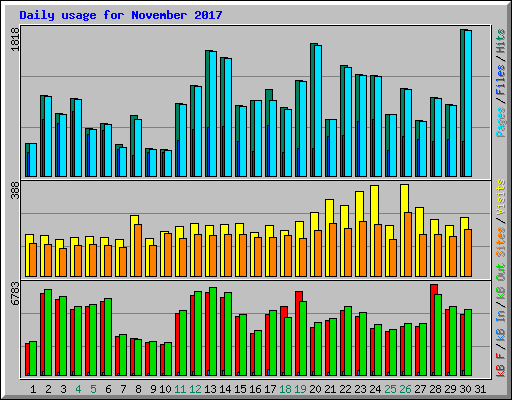Click day 23 on the x-axis
The image size is (512, 400).
click(360, 389)
